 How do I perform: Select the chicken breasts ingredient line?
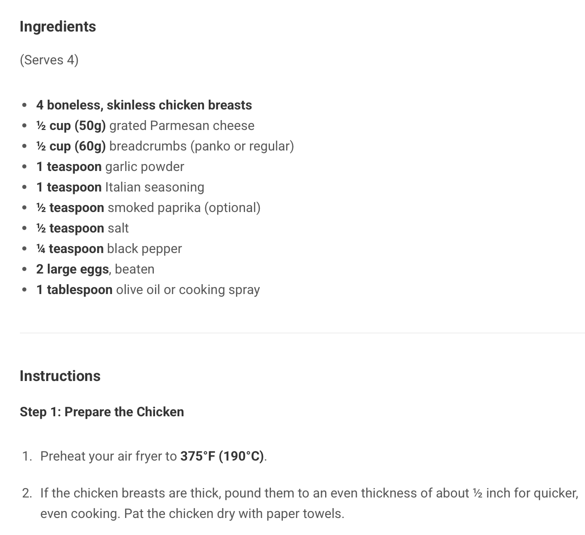144,105
